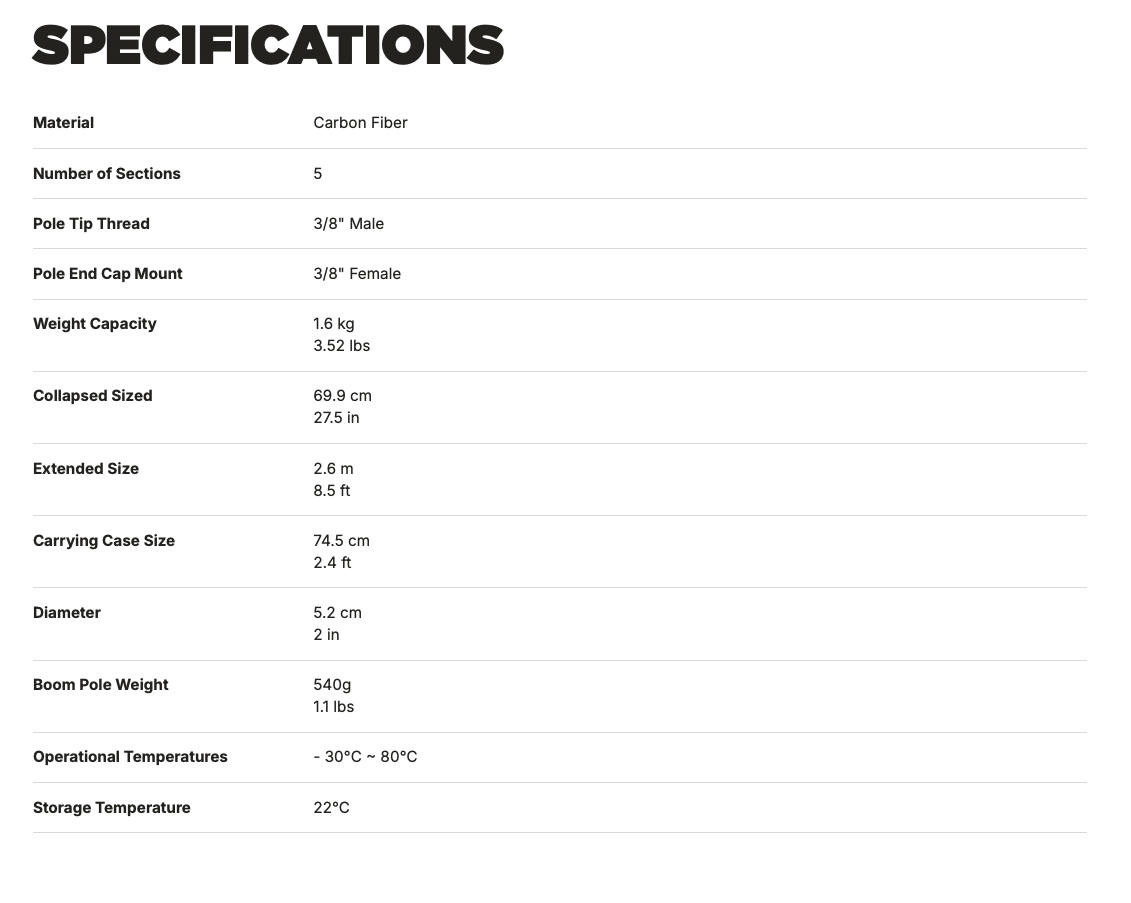Click the Extended Size label
This screenshot has width=1131, height=903.
(86, 469)
